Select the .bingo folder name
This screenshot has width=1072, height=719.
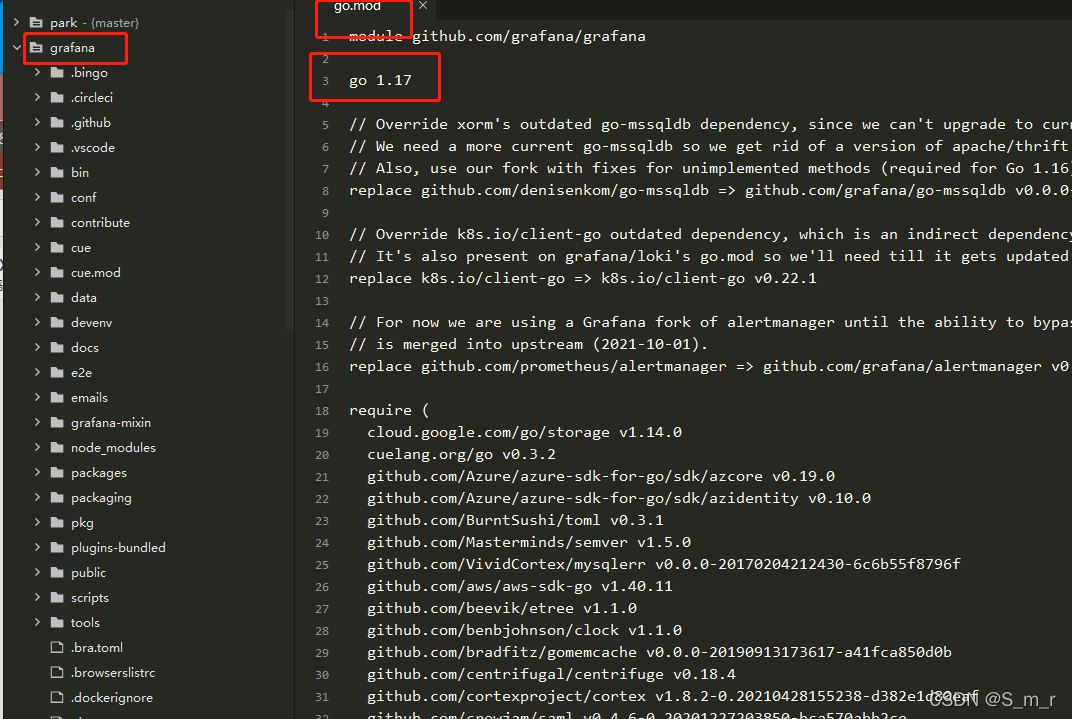[89, 72]
